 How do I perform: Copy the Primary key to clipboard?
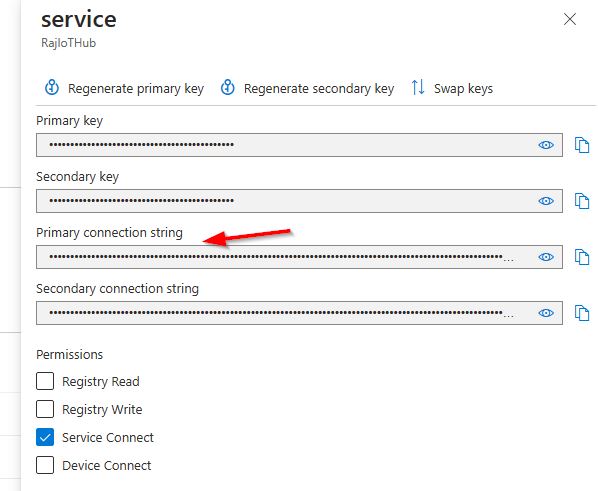pyautogui.click(x=582, y=145)
